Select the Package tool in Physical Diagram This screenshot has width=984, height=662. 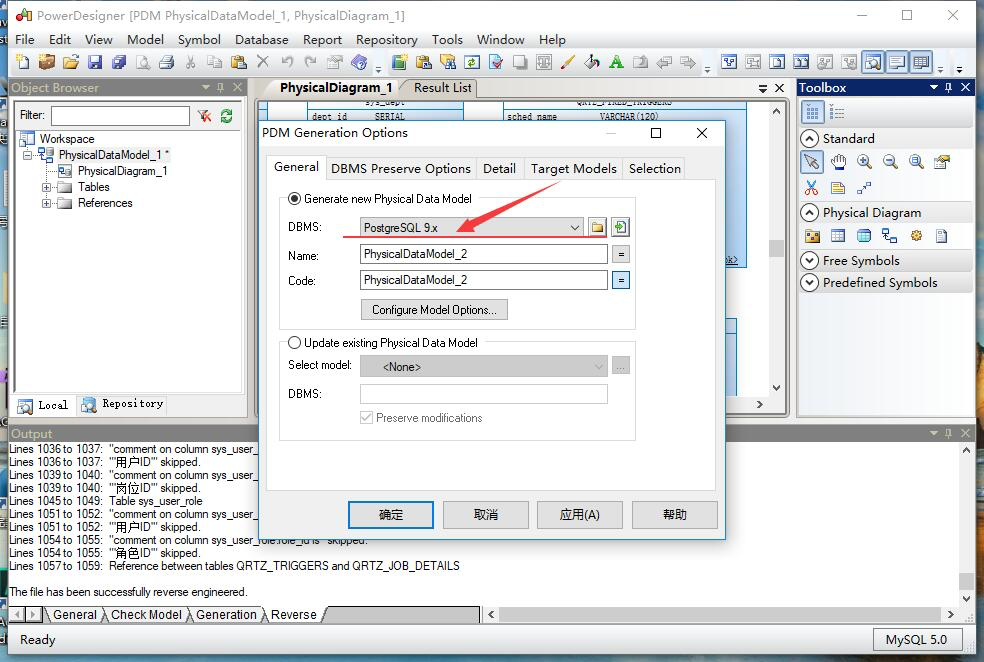pyautogui.click(x=812, y=236)
